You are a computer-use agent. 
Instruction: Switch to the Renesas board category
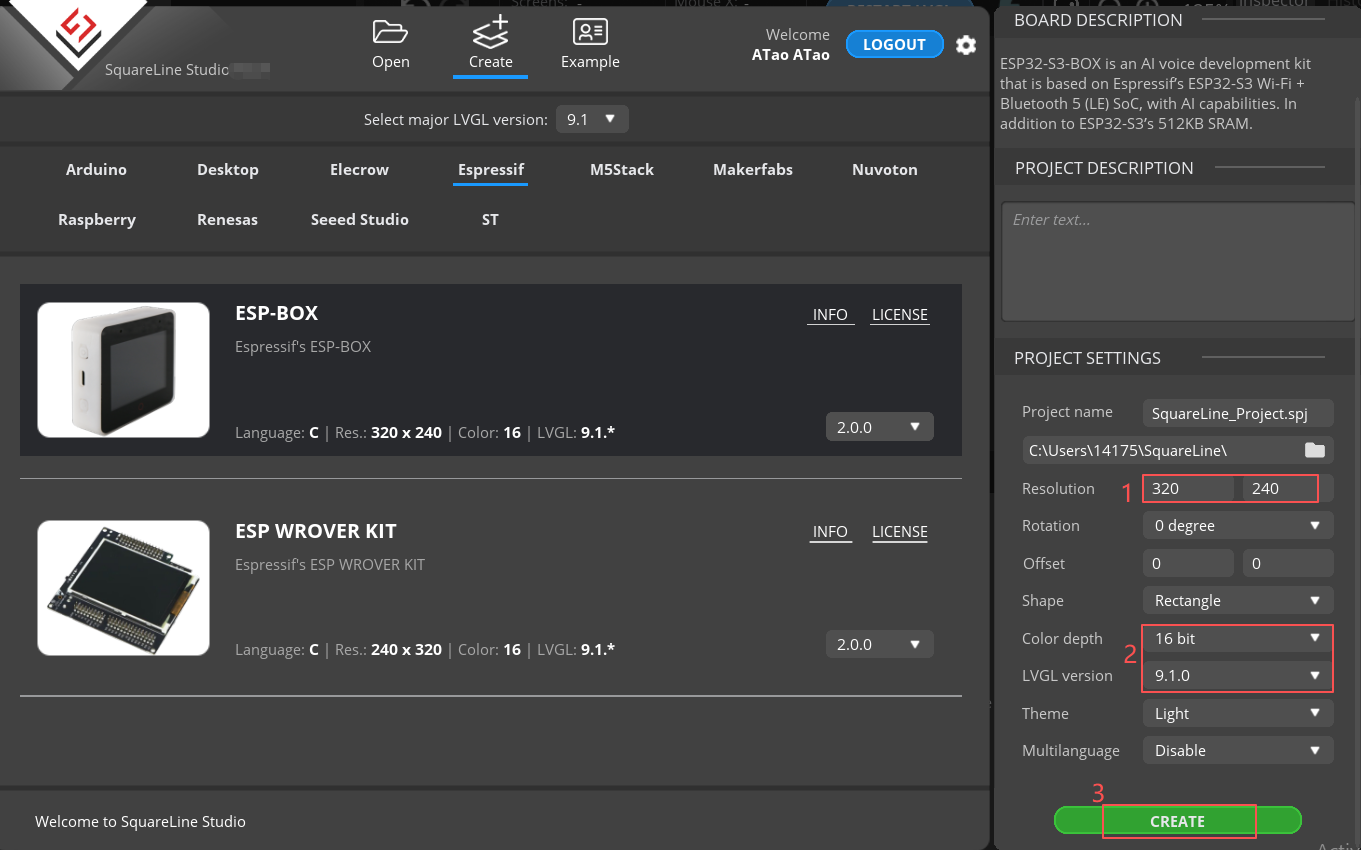[x=228, y=220]
